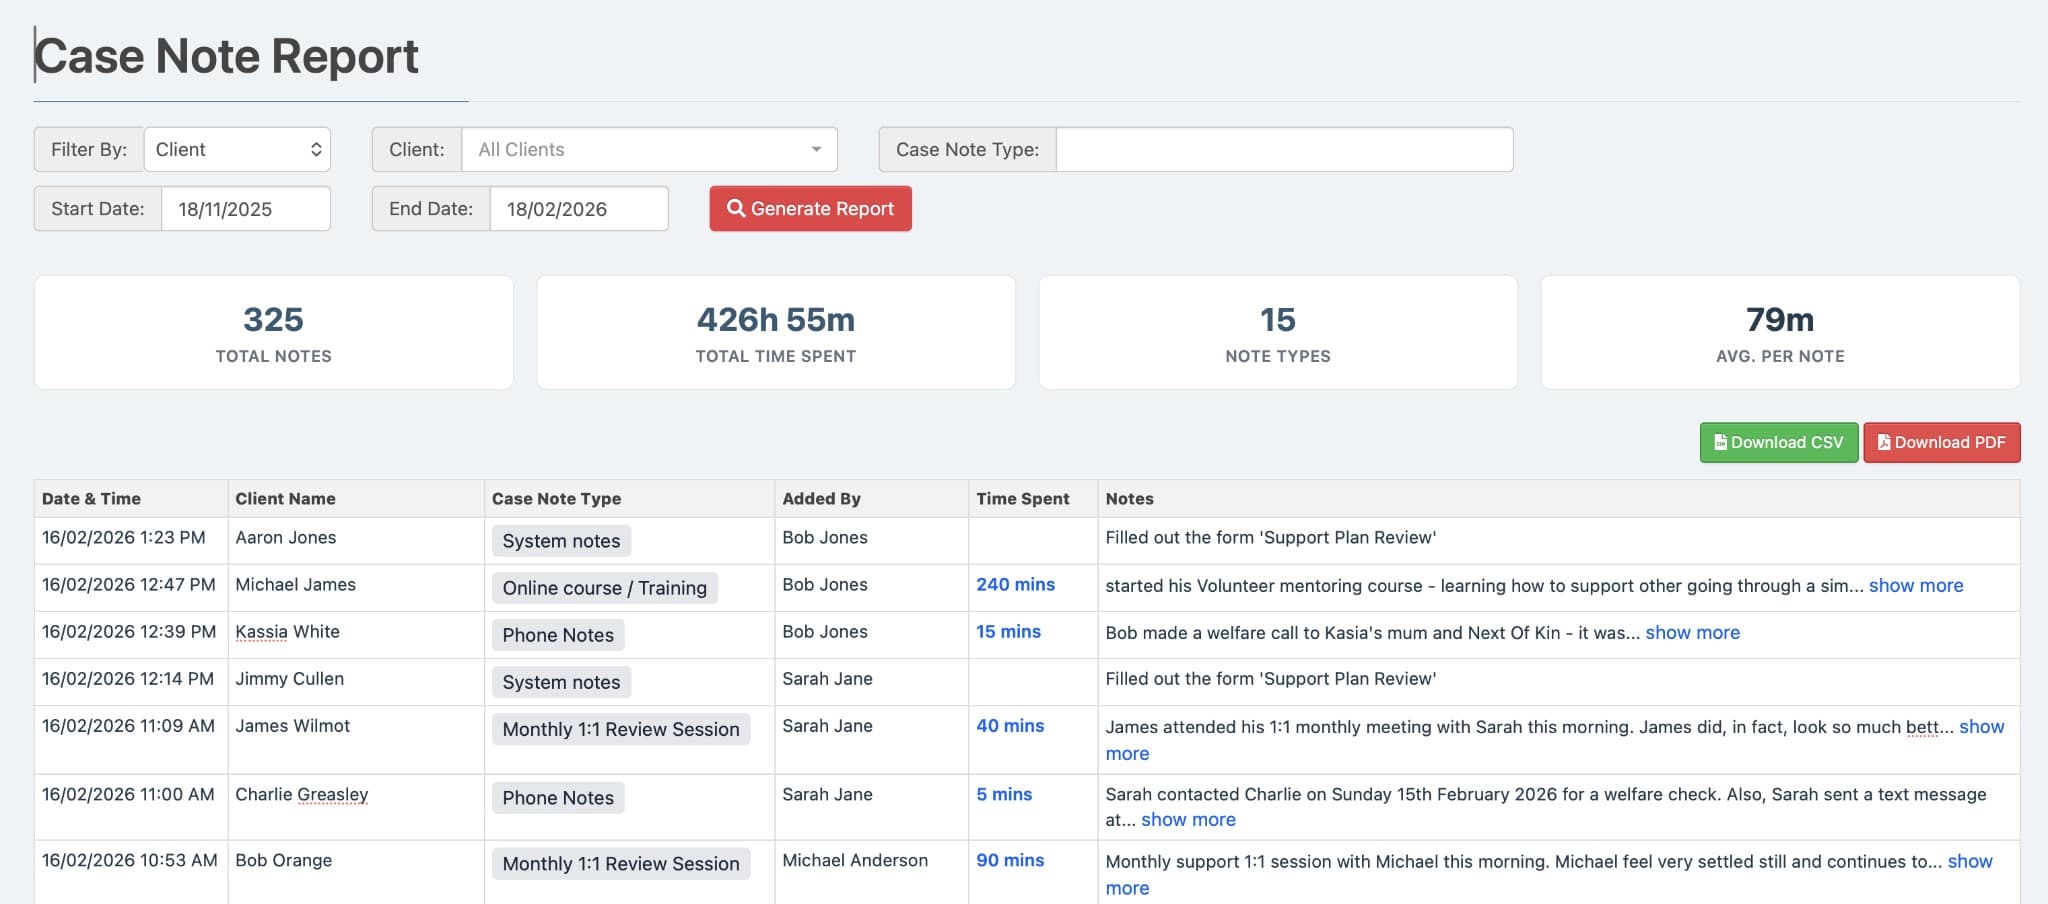Screen dimensions: 2048x904
Task: Click the Total Notes summary card
Action: pos(274,333)
